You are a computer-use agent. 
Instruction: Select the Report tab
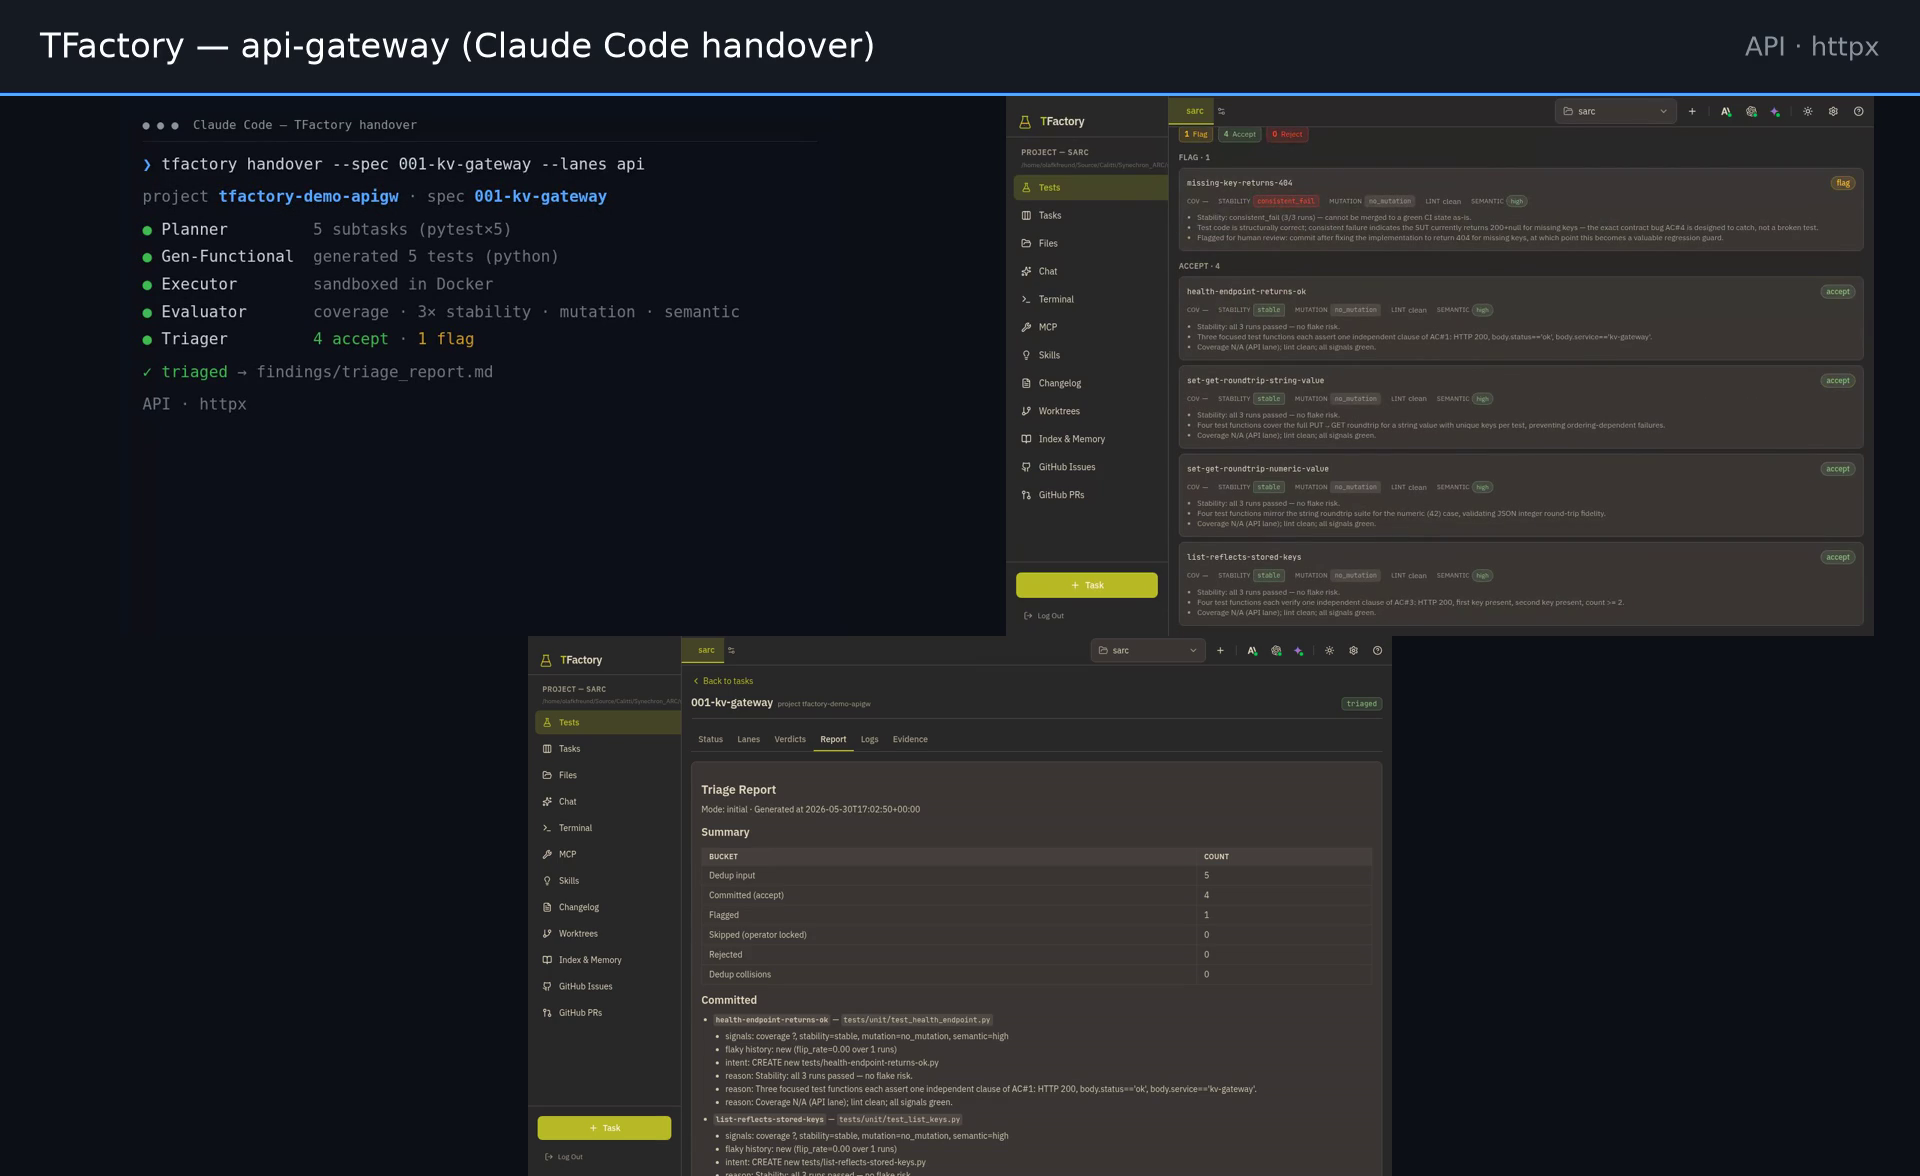tap(833, 740)
